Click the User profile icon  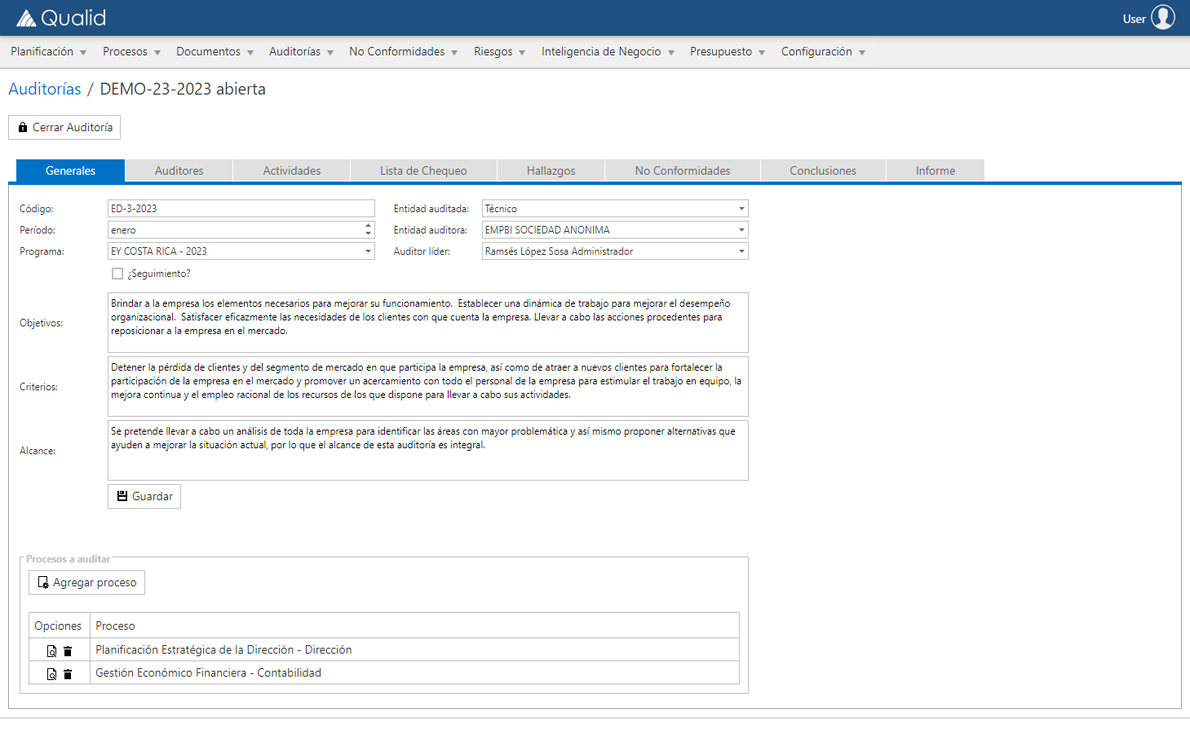(1161, 17)
